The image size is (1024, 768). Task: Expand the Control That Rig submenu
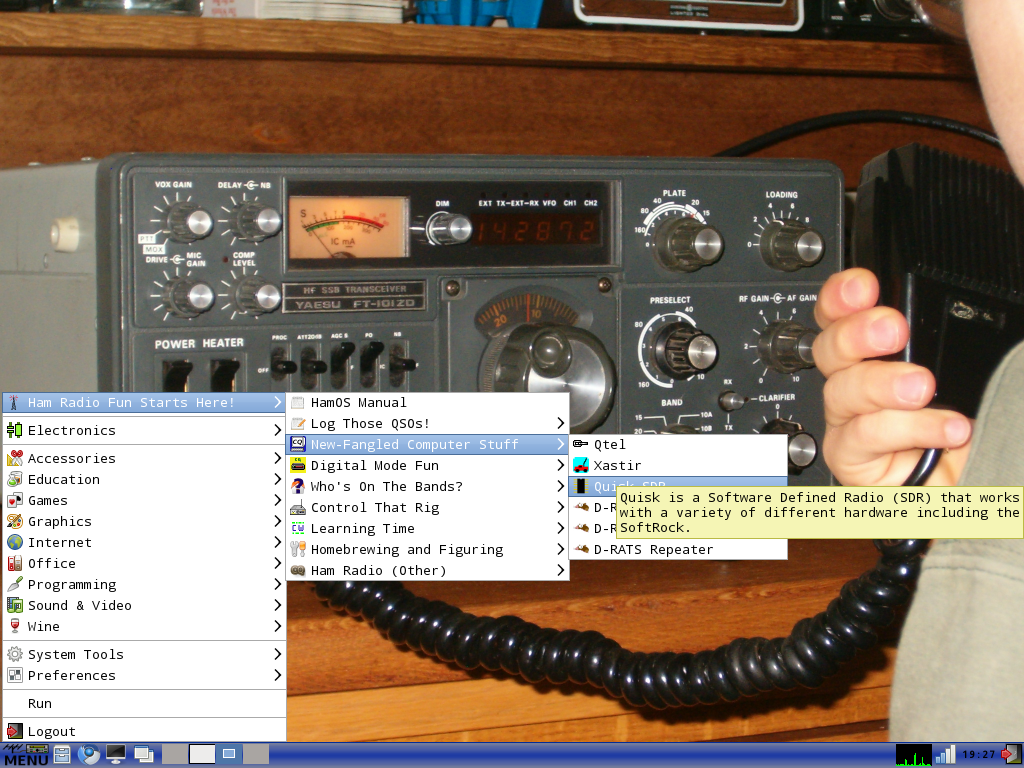click(428, 507)
